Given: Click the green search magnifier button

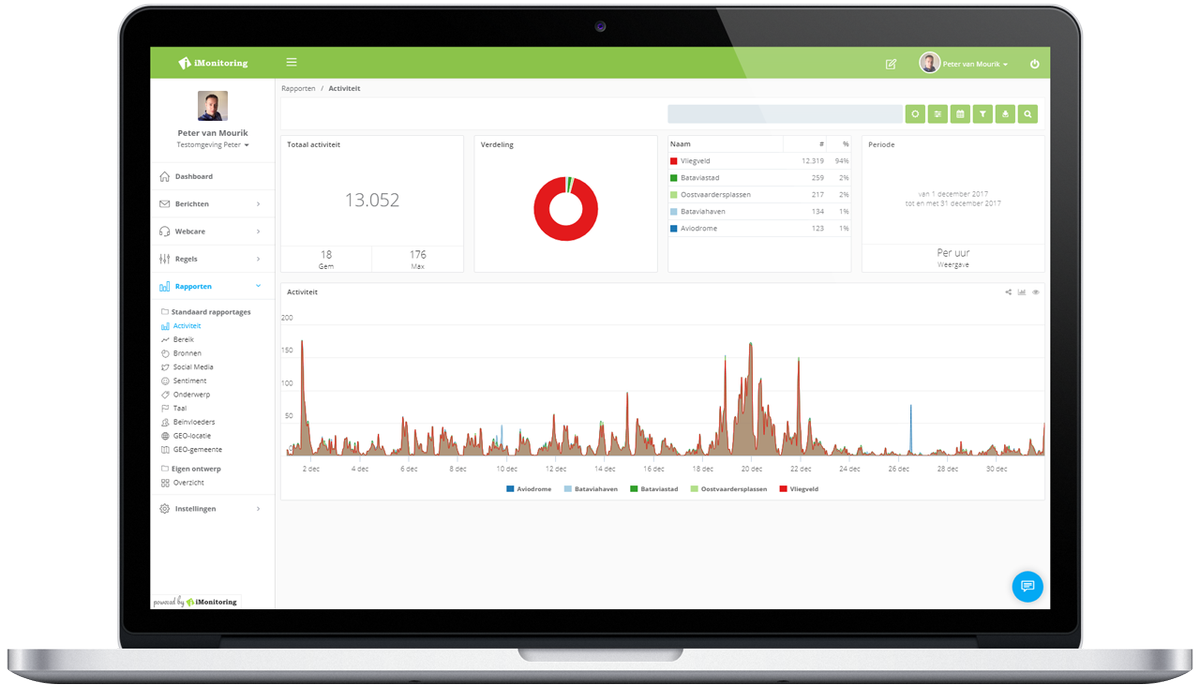Looking at the screenshot, I should coord(1027,114).
